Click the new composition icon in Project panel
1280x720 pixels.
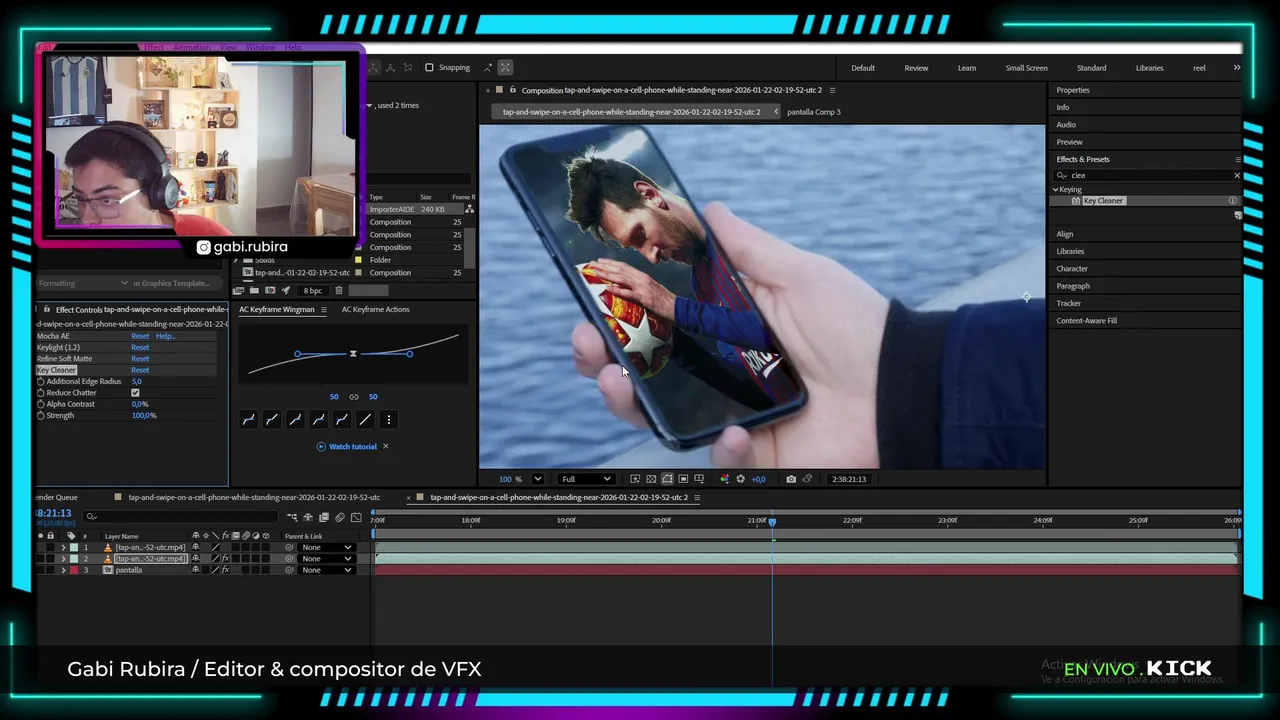click(x=270, y=290)
